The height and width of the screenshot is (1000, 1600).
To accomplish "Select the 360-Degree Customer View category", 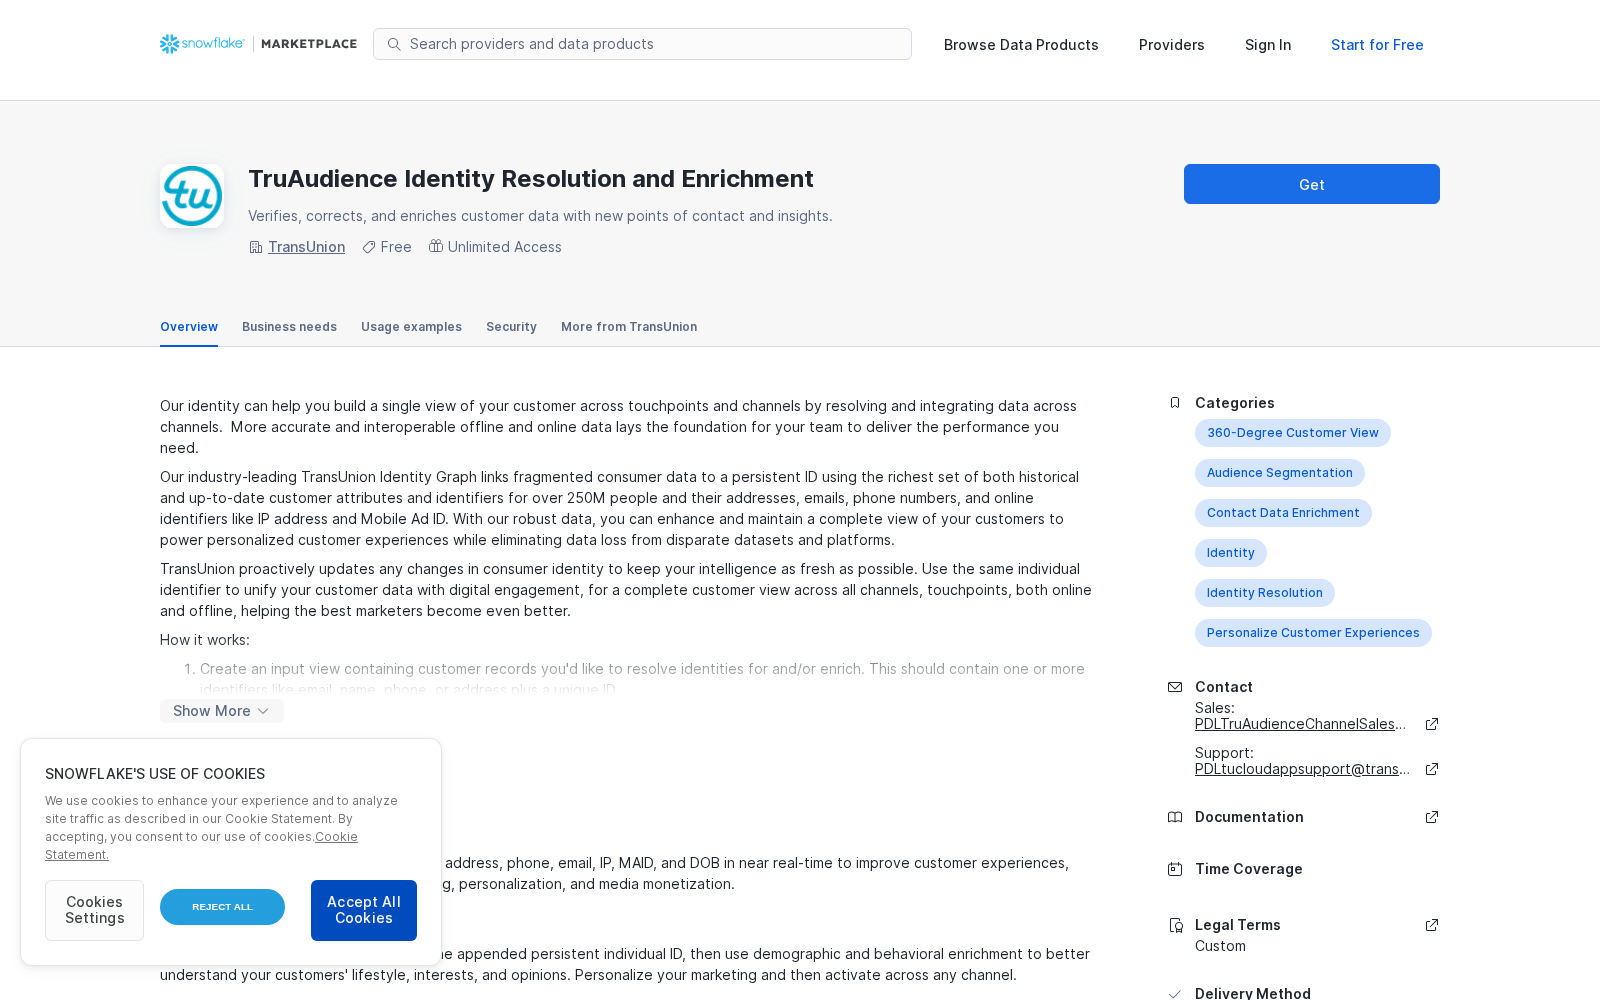I will pos(1293,433).
